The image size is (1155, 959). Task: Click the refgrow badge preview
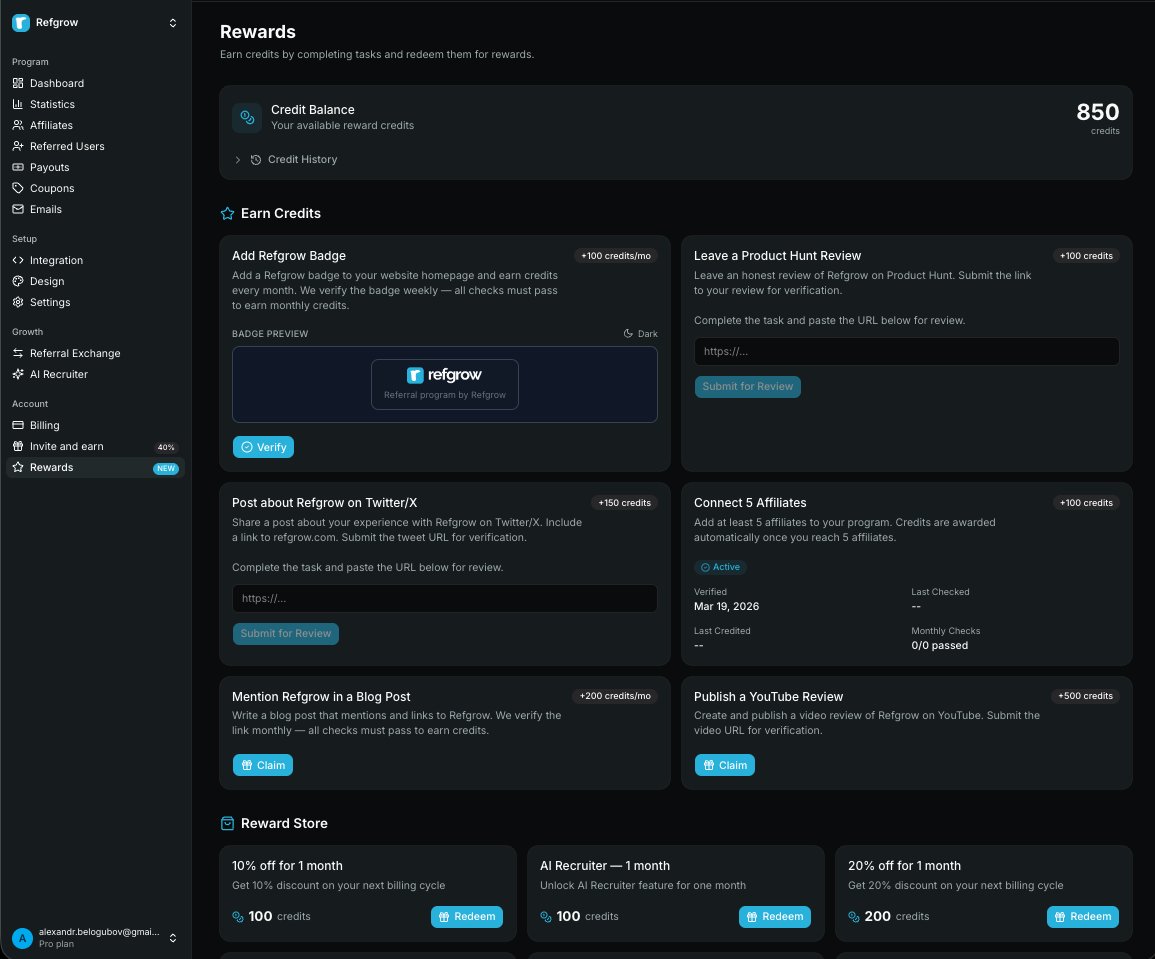(445, 384)
